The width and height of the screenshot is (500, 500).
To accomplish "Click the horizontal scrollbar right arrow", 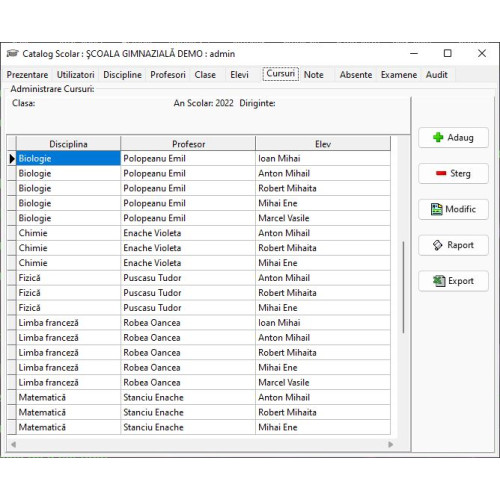I will point(391,444).
